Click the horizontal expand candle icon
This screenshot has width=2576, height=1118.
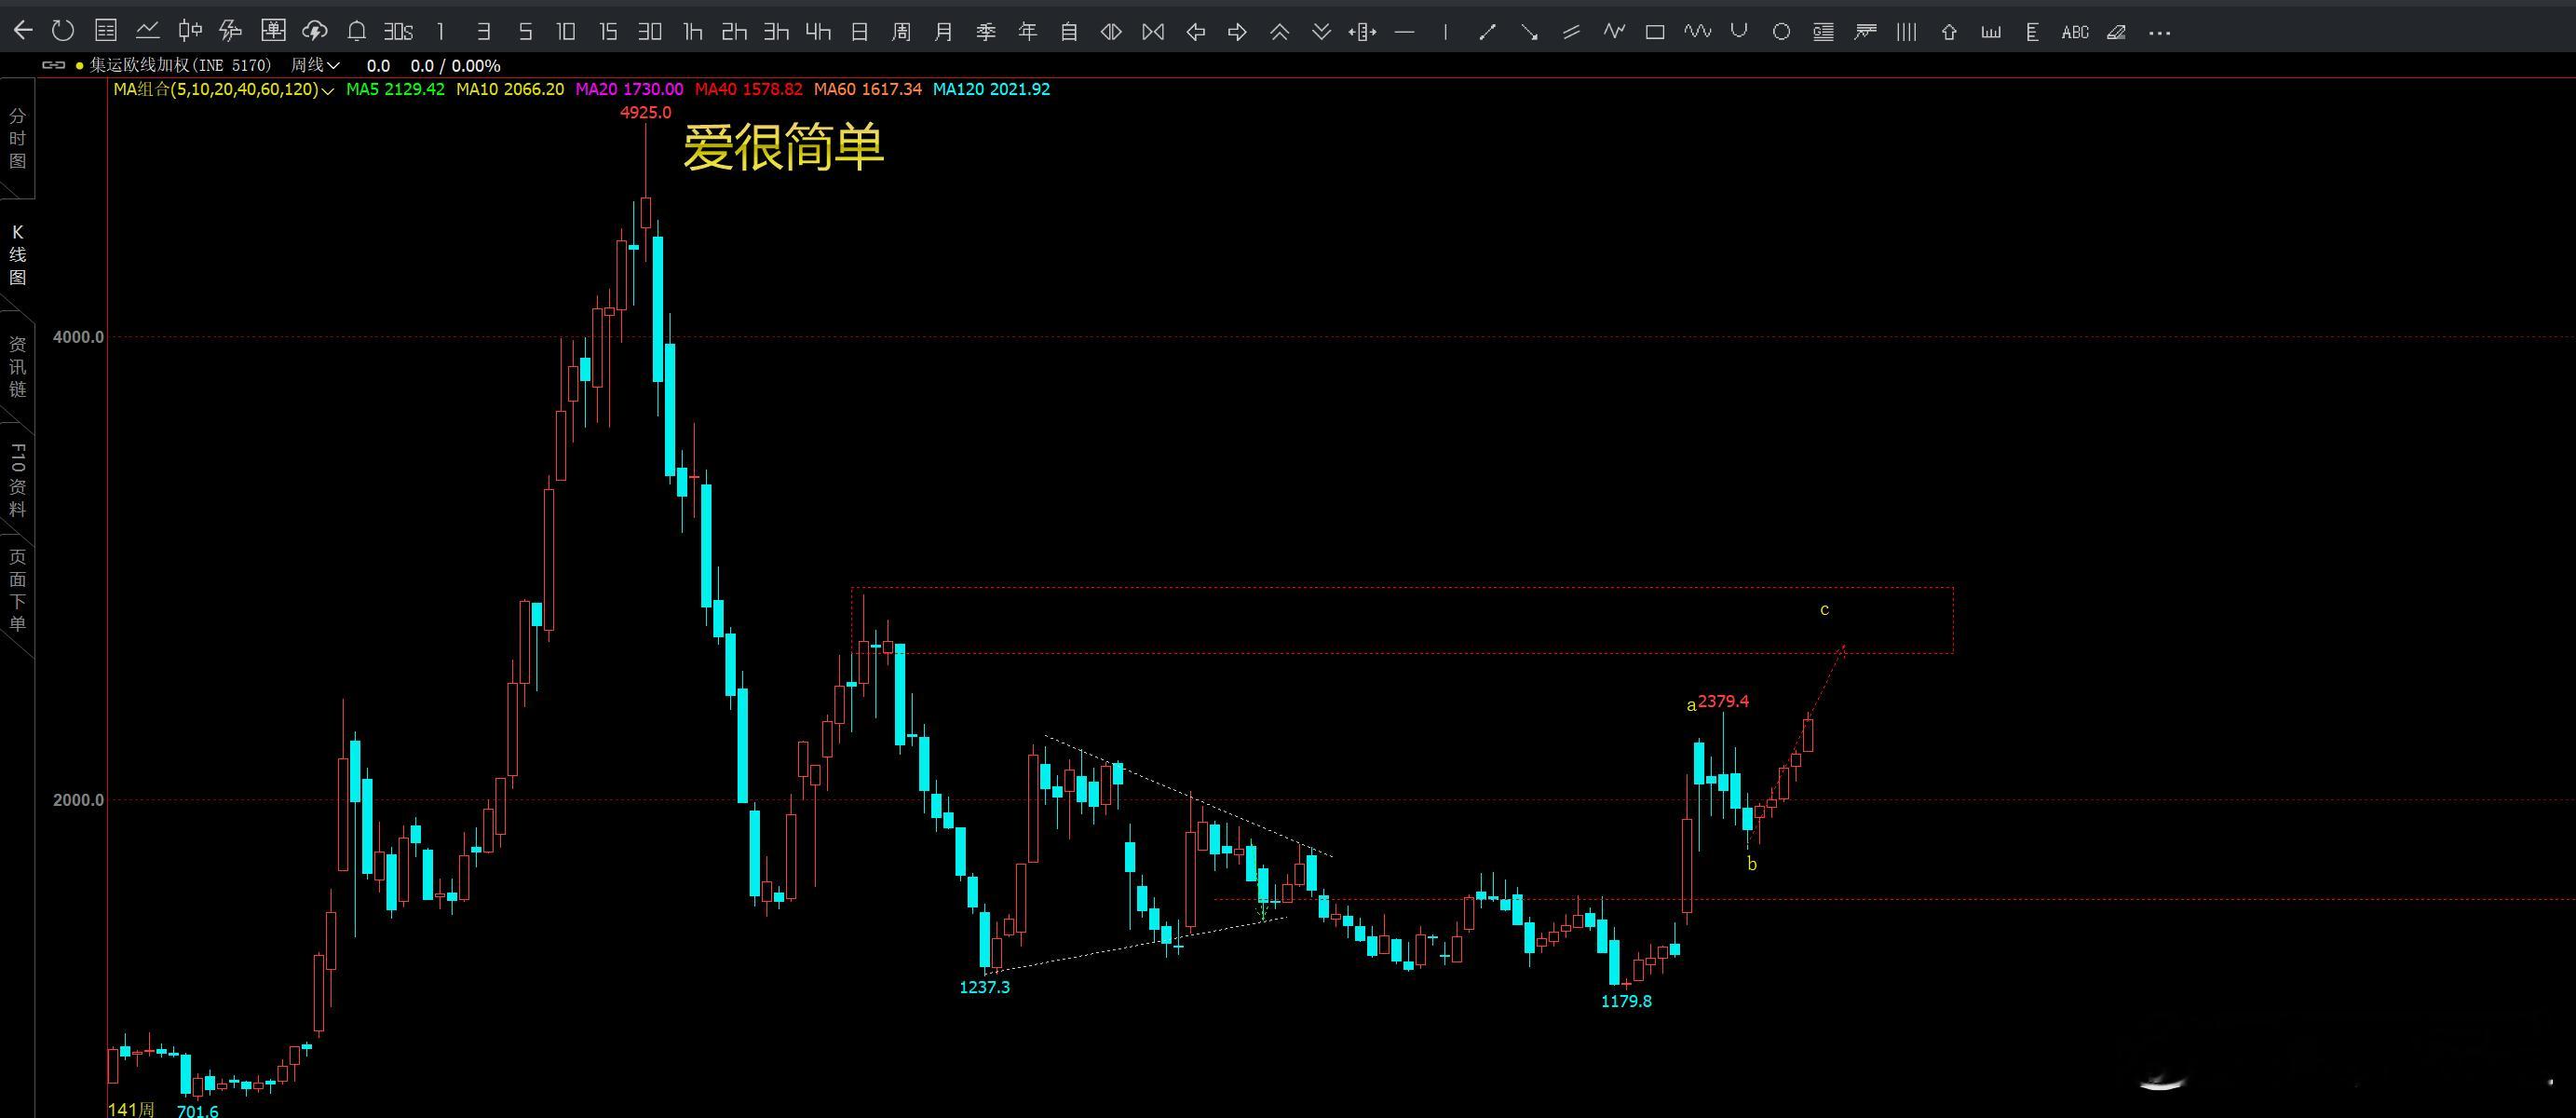1362,32
